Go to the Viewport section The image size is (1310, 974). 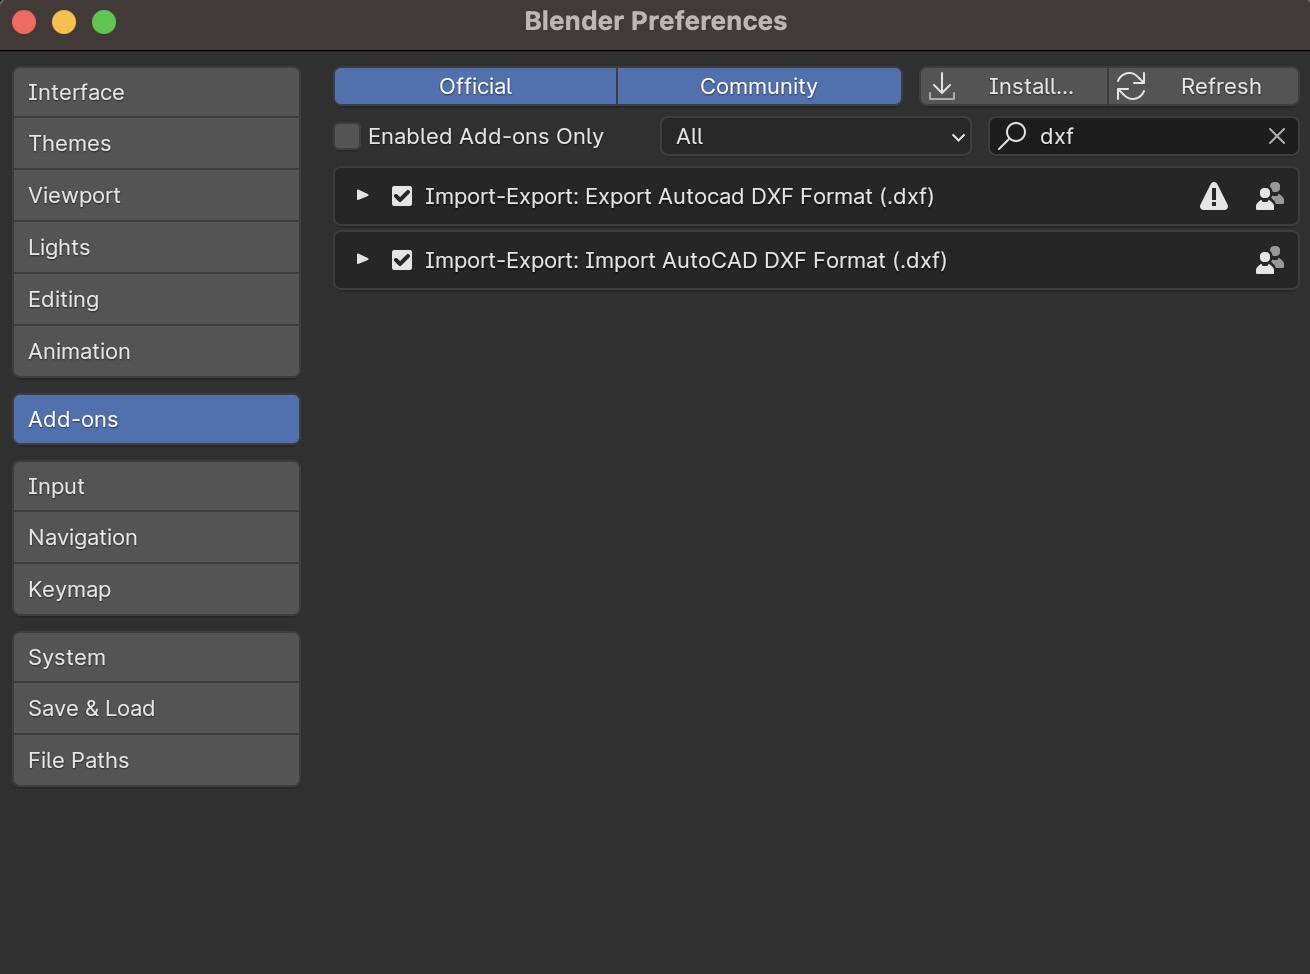(156, 195)
